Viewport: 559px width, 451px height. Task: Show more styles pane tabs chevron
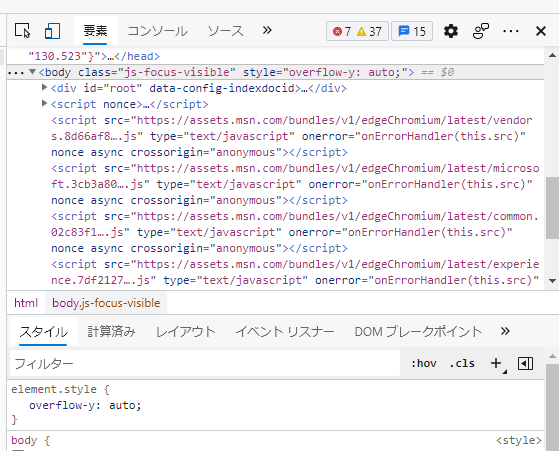[505, 331]
